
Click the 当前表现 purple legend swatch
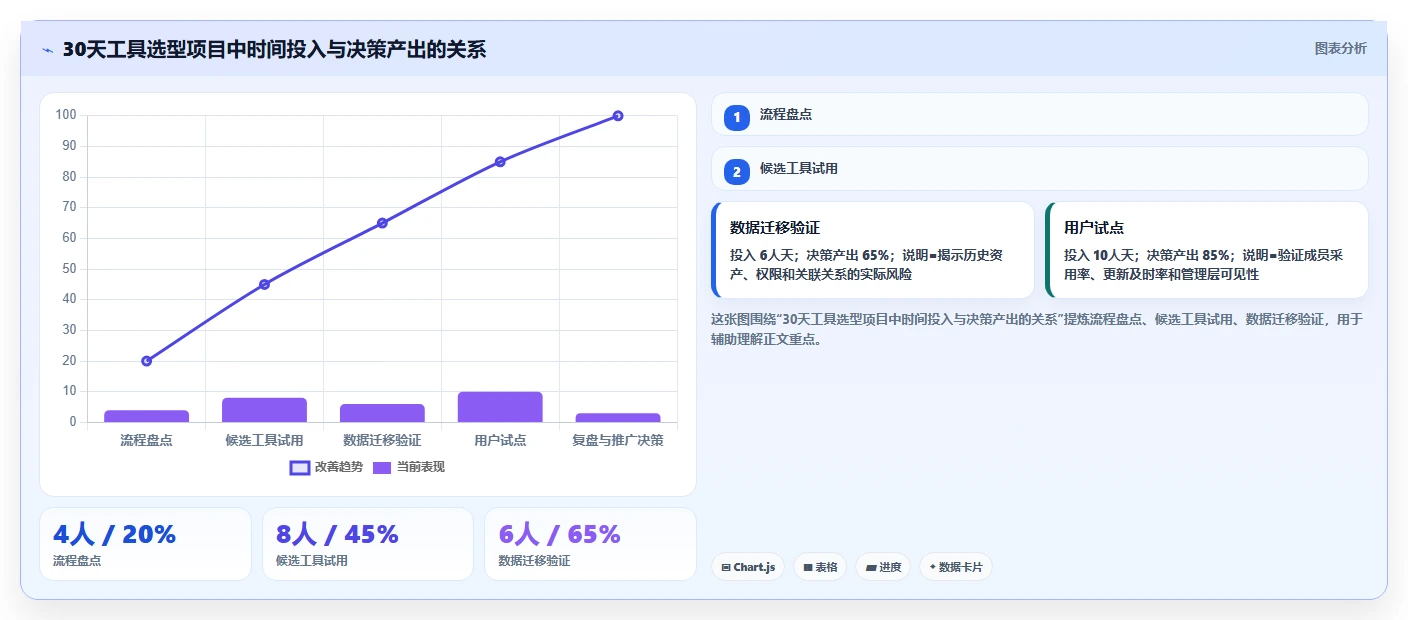[382, 467]
